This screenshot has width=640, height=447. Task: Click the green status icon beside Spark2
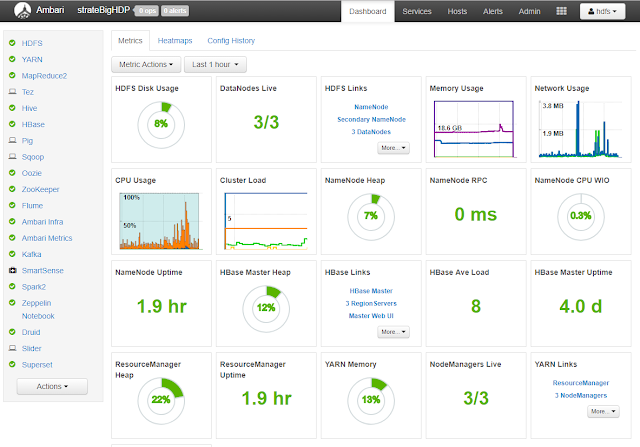pyautogui.click(x=12, y=287)
